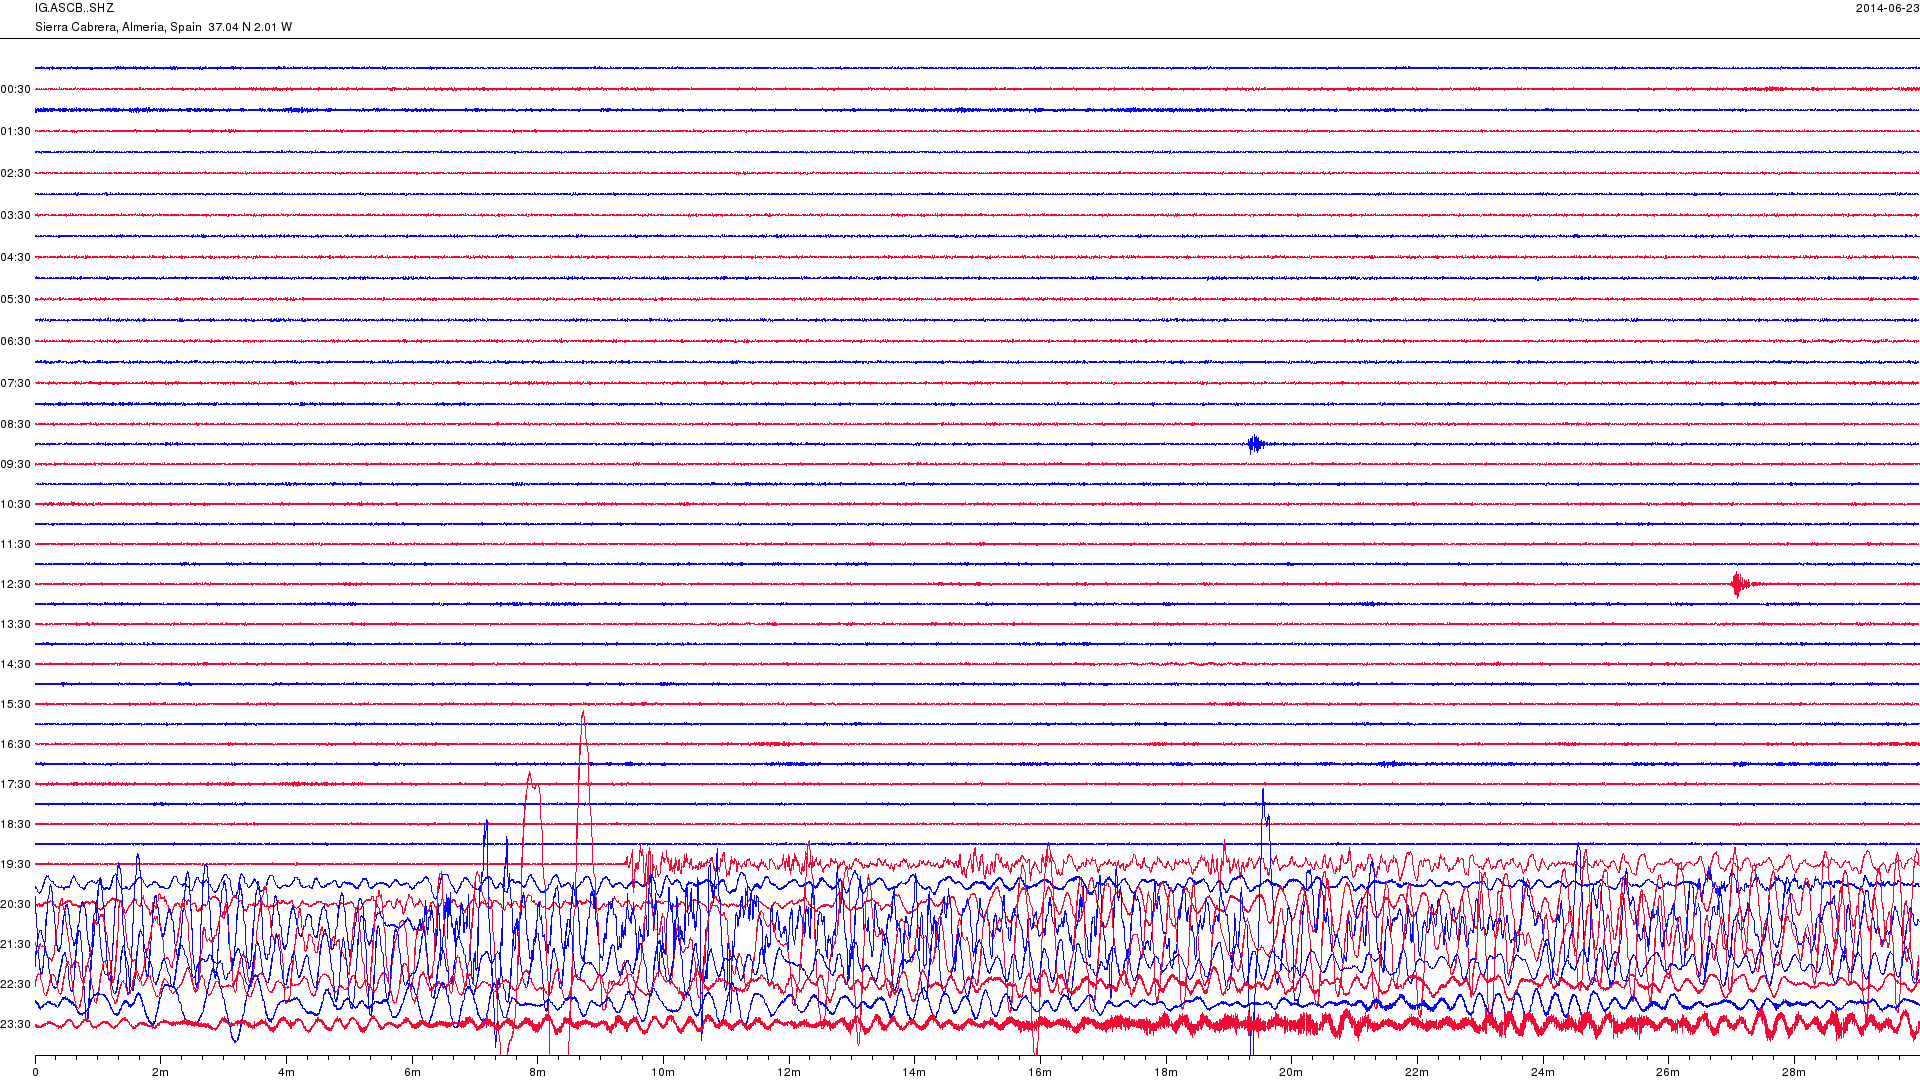Viewport: 1920px width, 1080px height.
Task: Click the 8m axis label
Action: [x=537, y=1073]
